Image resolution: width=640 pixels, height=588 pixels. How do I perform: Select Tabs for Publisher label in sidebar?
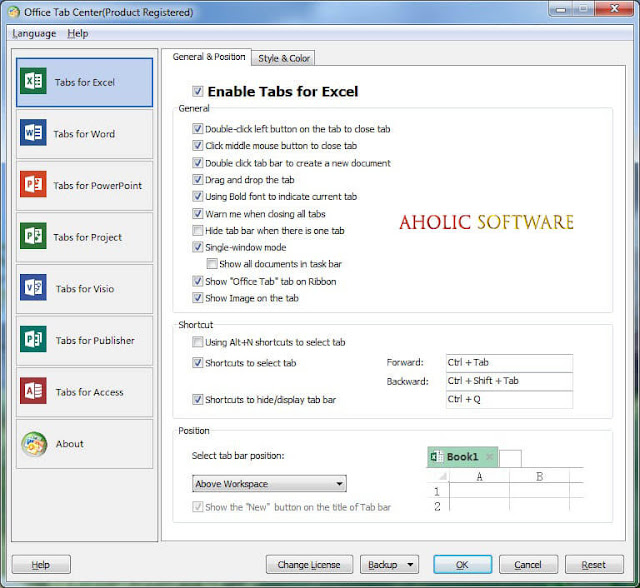[95, 340]
